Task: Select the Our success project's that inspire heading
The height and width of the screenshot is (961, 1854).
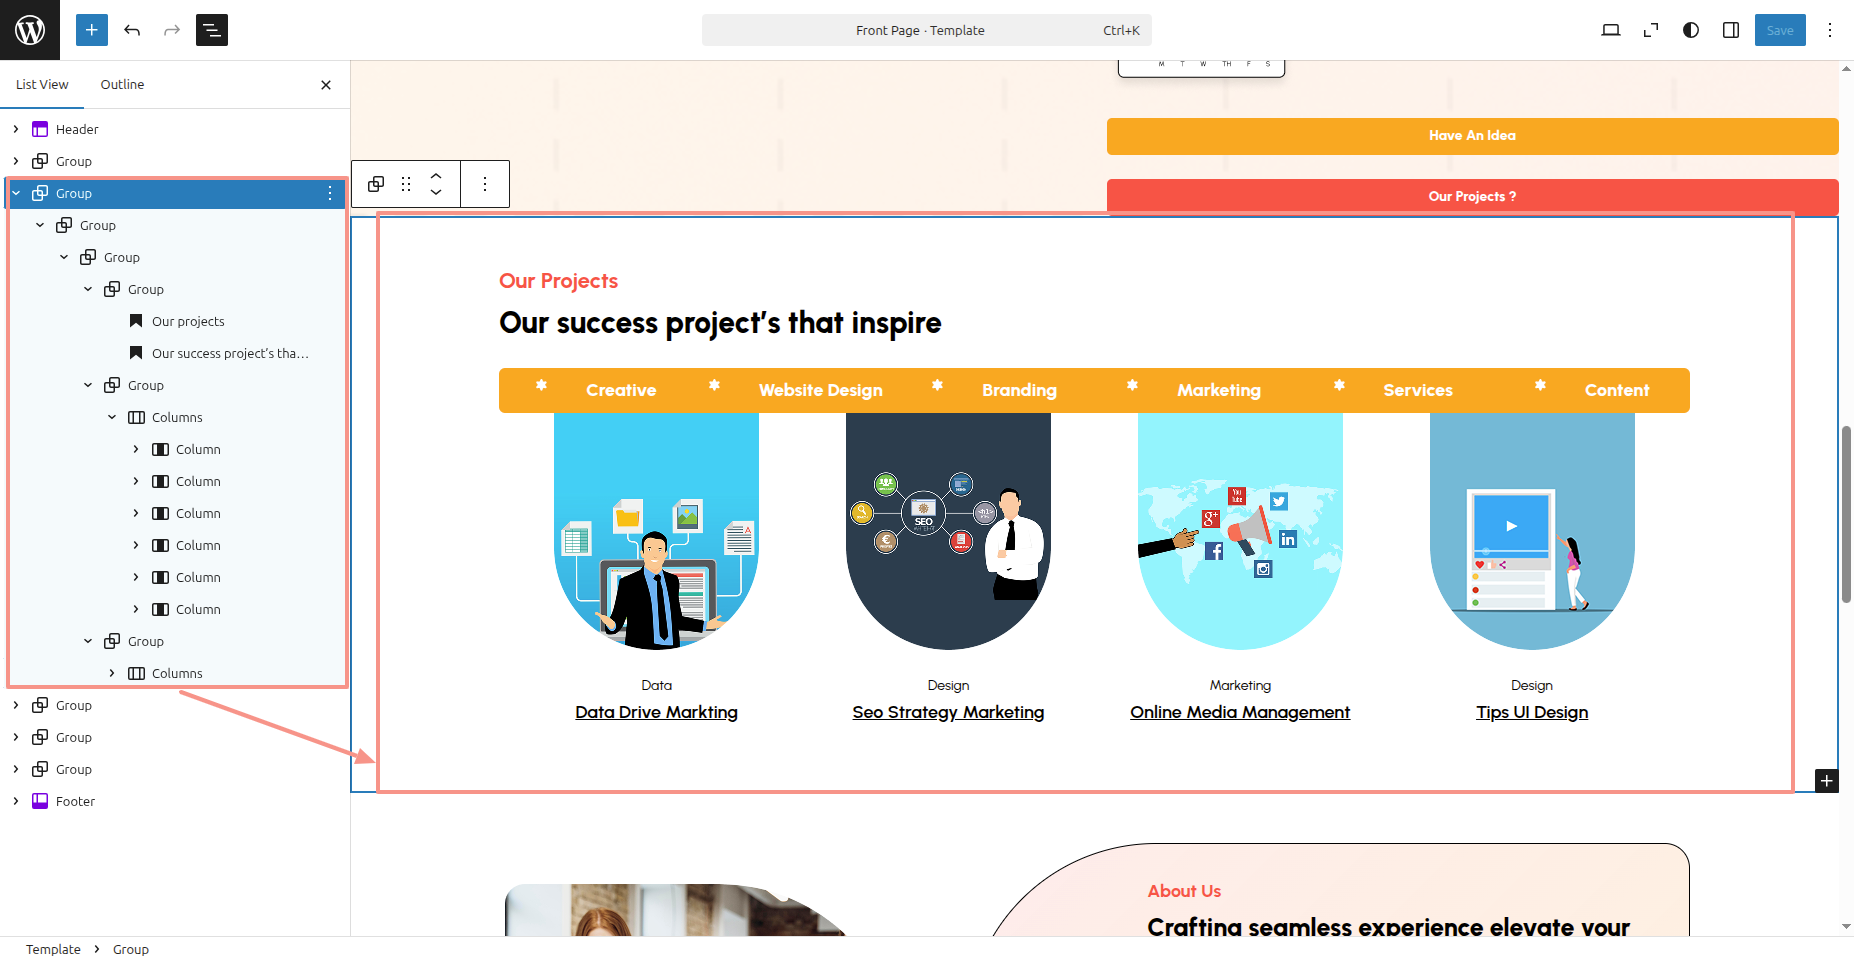Action: (720, 323)
